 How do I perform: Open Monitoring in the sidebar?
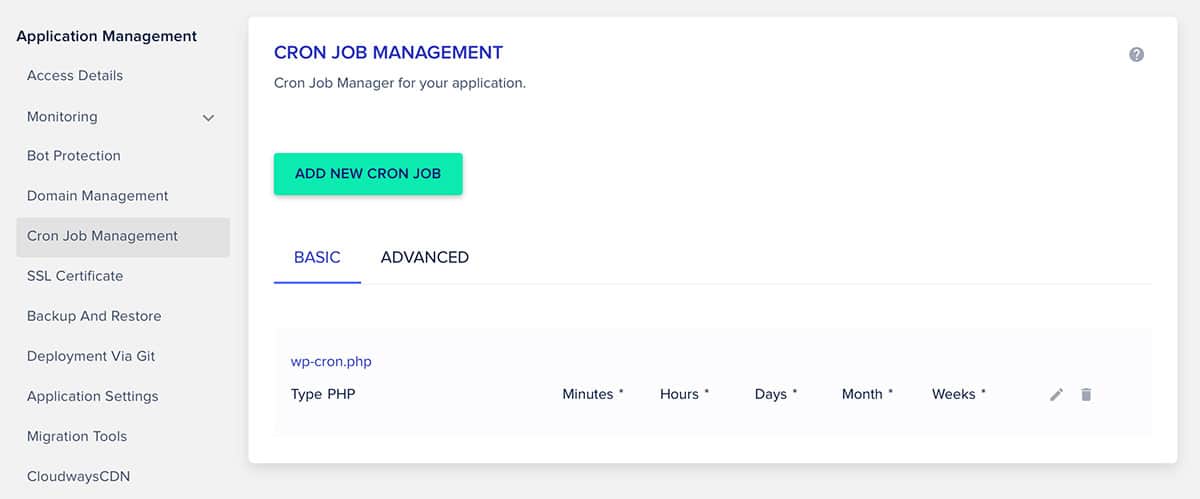(62, 116)
